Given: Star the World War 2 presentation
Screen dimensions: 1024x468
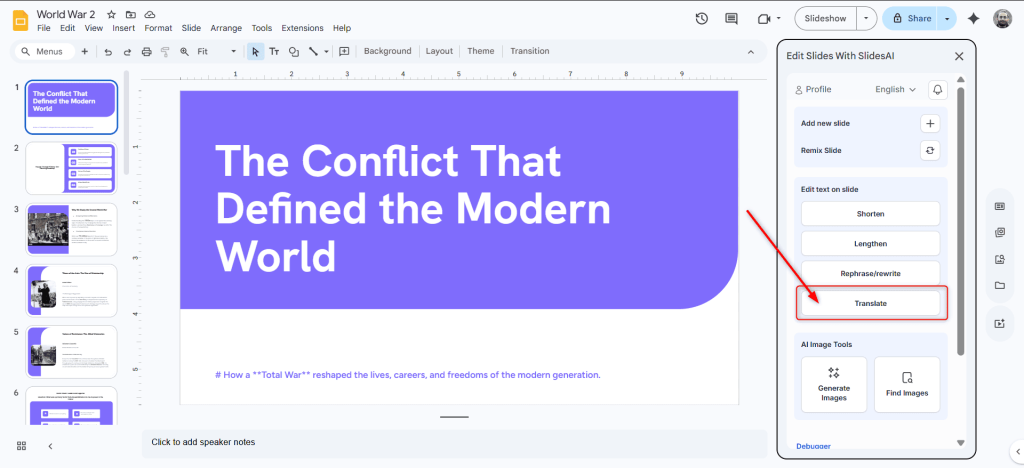Looking at the screenshot, I should point(112,14).
